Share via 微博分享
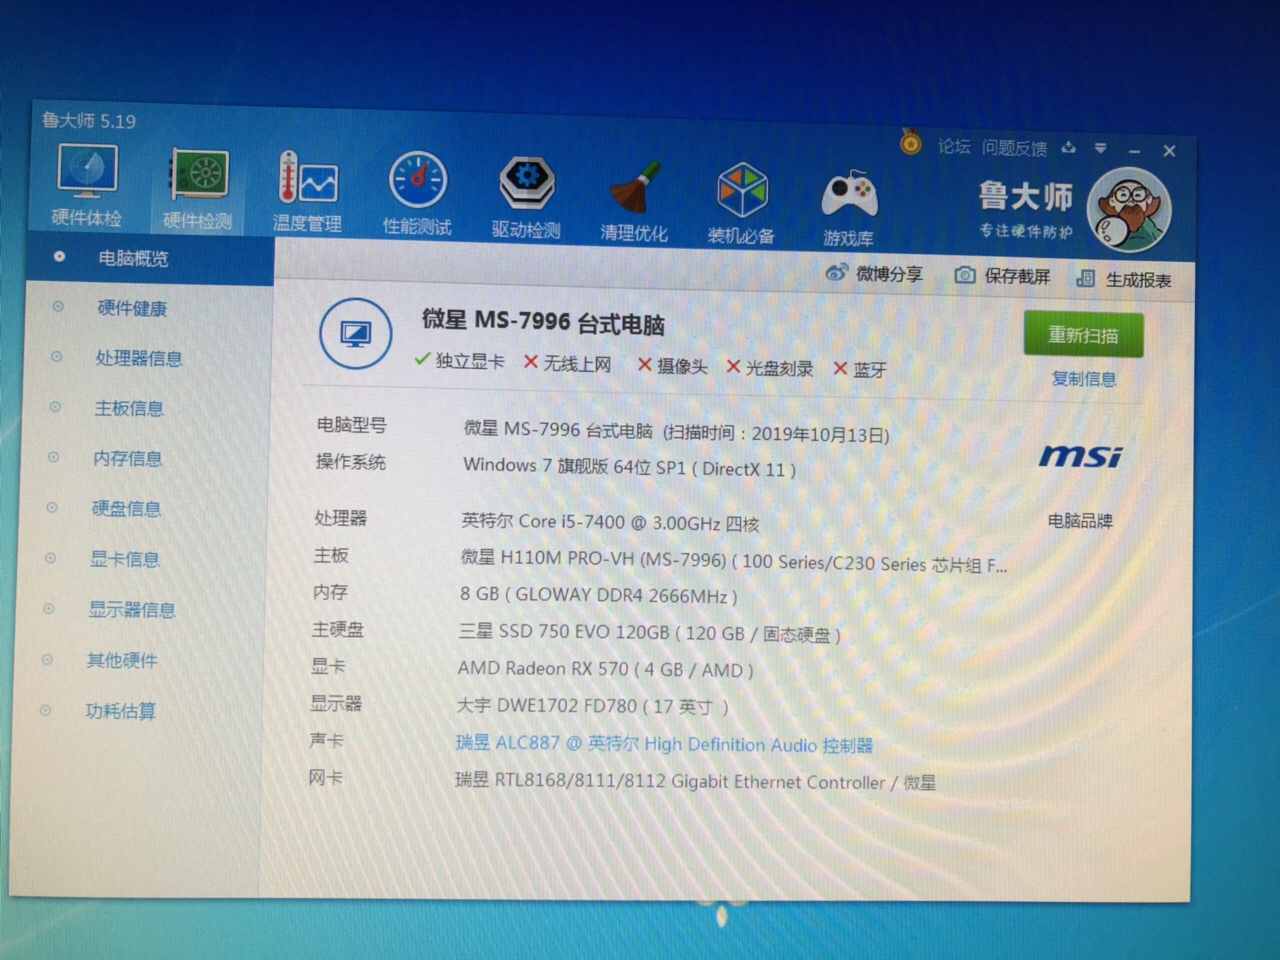The width and height of the screenshot is (1280, 960). [x=875, y=273]
